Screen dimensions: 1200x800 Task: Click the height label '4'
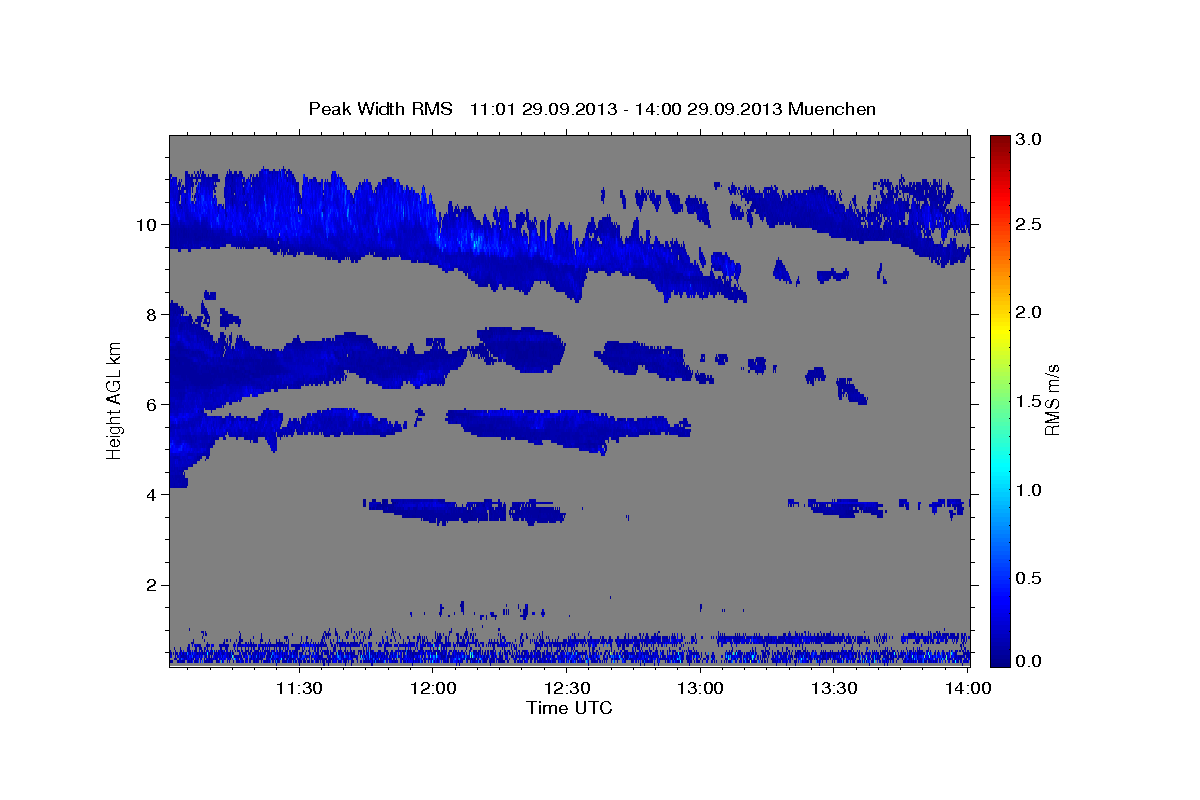pyautogui.click(x=154, y=495)
